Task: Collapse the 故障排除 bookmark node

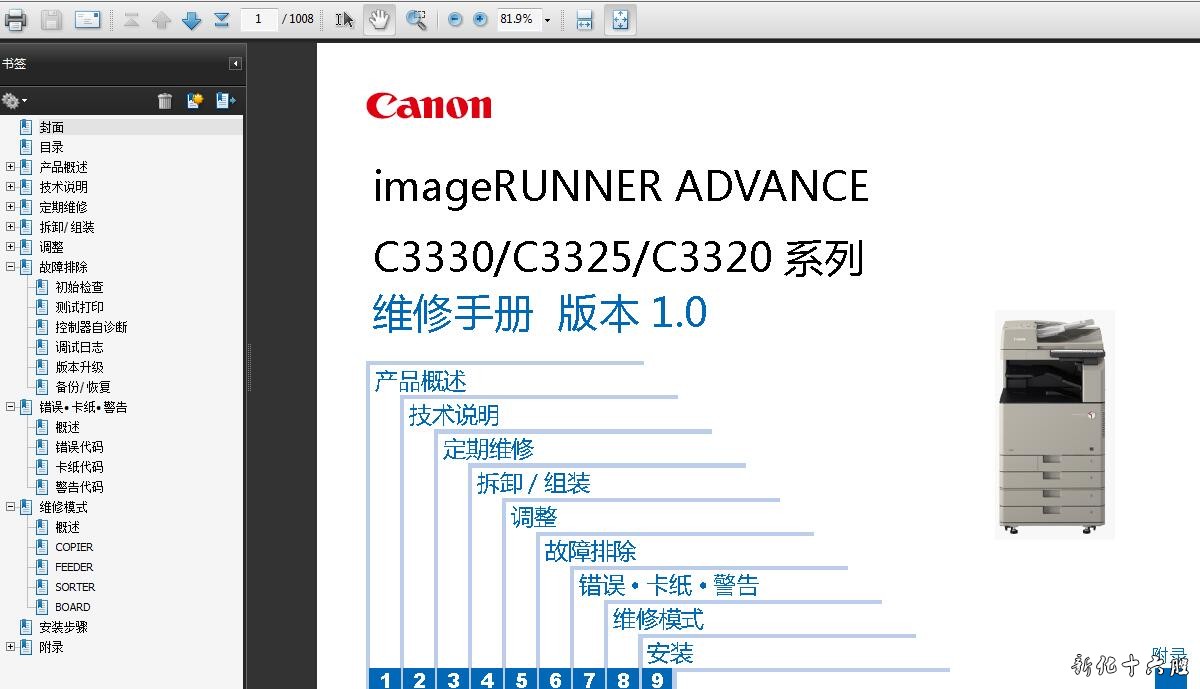Action: click(x=11, y=267)
